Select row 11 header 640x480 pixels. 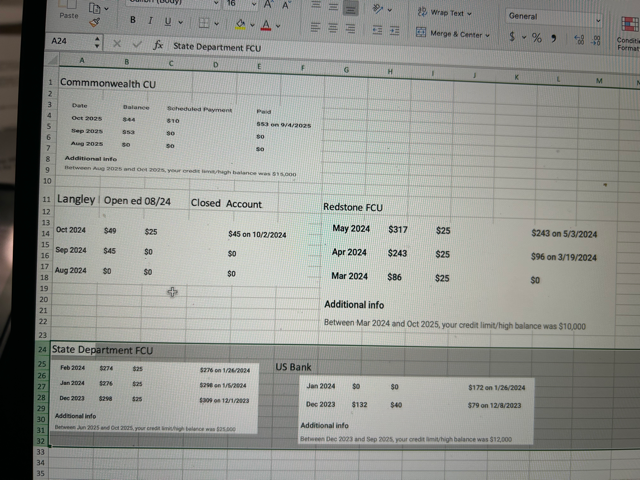(46, 199)
